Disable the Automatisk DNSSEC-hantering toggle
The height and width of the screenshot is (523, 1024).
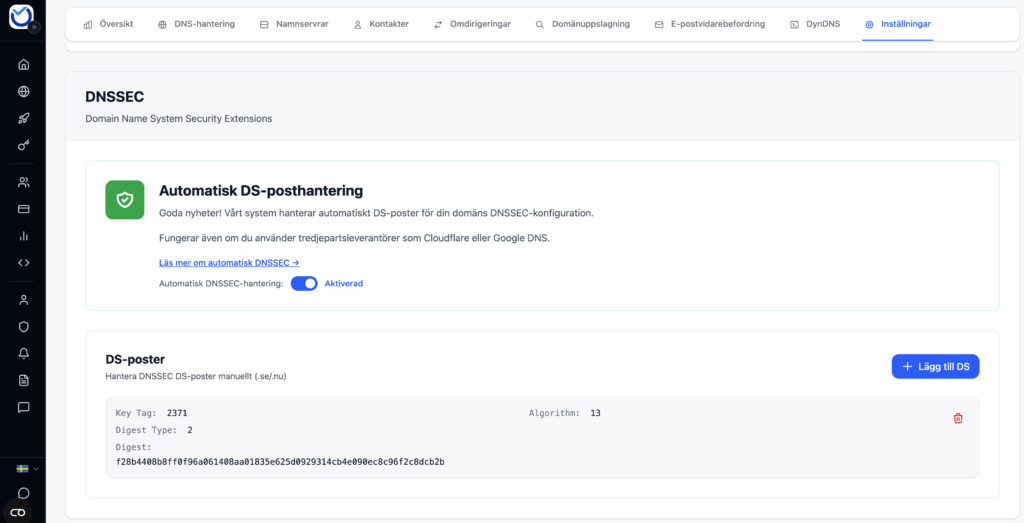[x=303, y=283]
